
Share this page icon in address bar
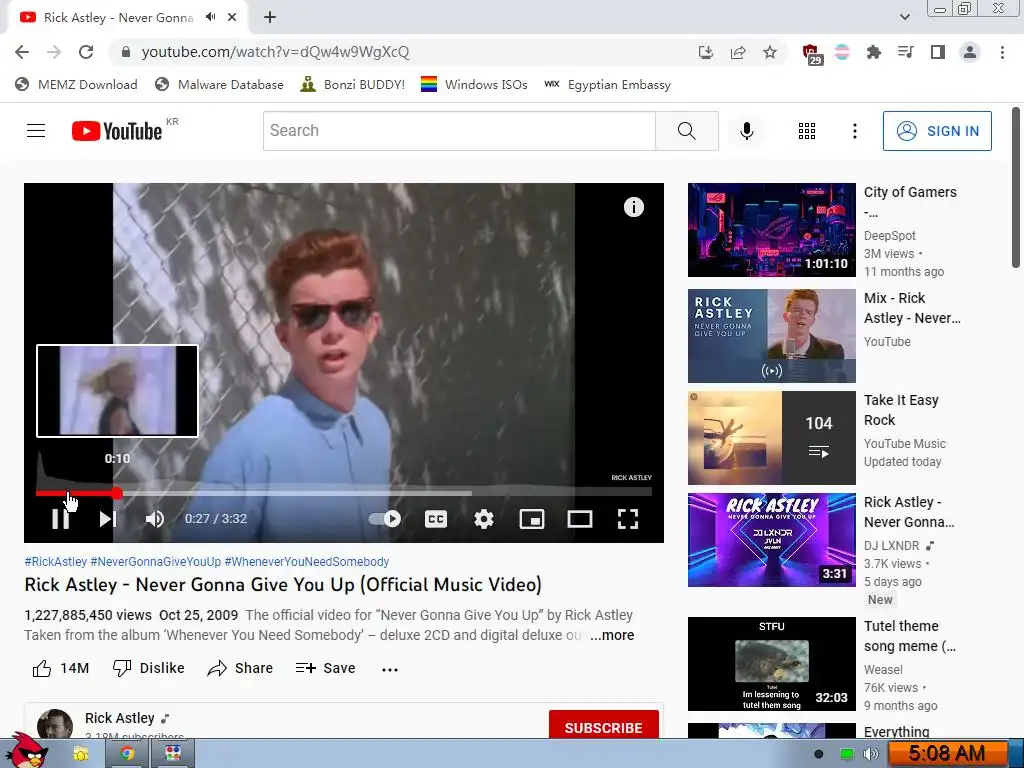(x=738, y=52)
